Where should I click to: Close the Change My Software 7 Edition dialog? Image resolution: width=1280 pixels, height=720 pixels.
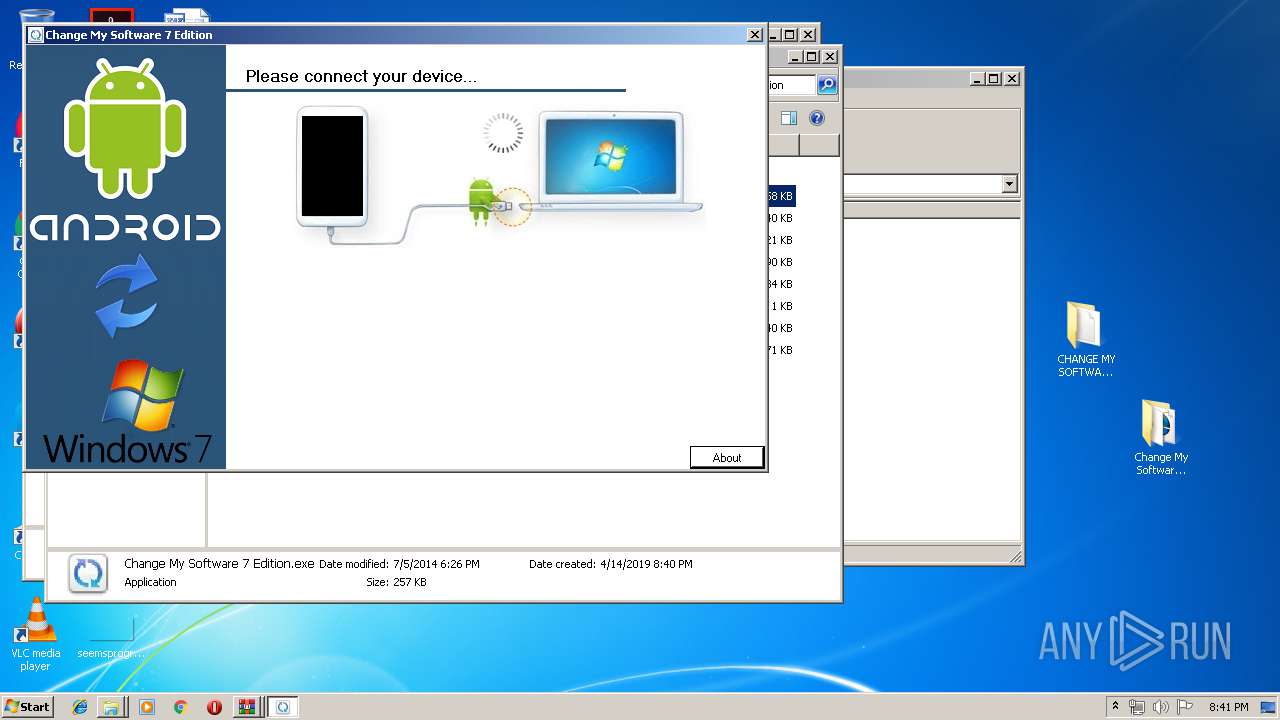[x=755, y=35]
